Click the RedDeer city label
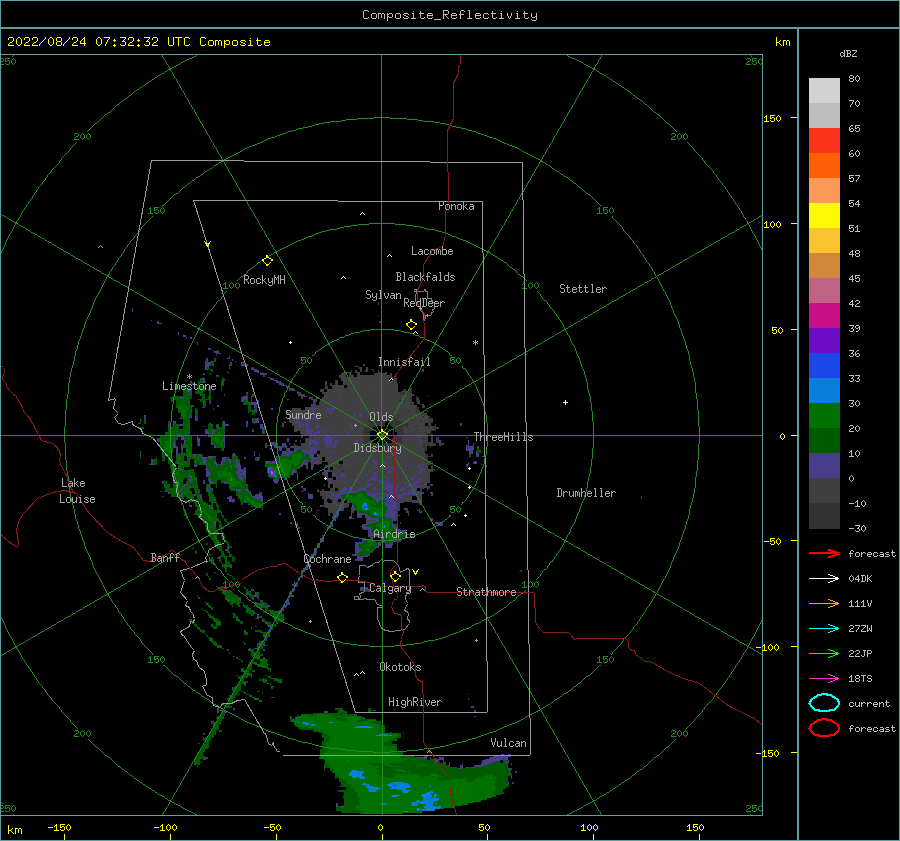 pos(424,303)
